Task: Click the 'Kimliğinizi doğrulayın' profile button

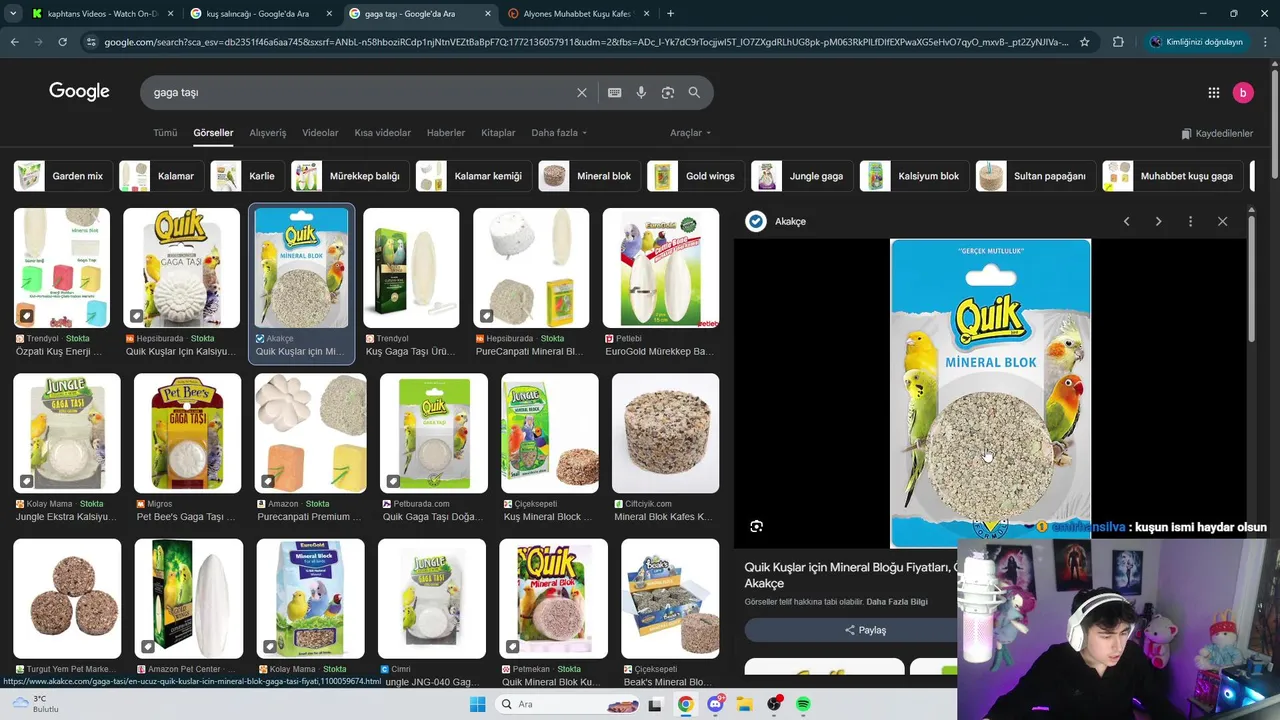Action: 1197,42
